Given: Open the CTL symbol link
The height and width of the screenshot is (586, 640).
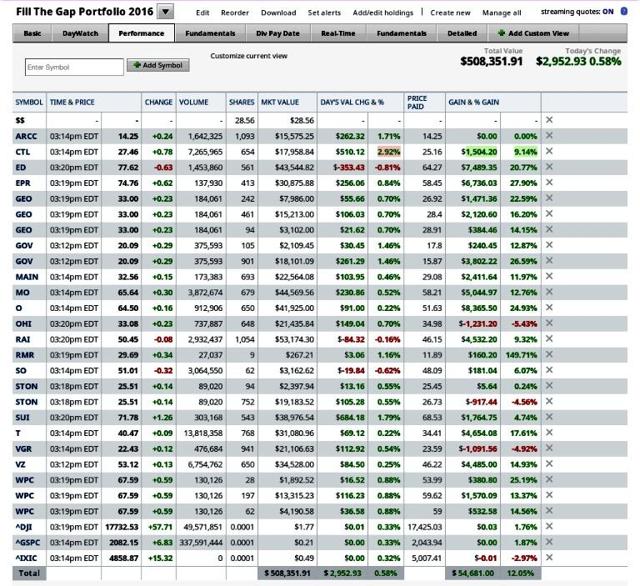Looking at the screenshot, I should pyautogui.click(x=22, y=151).
